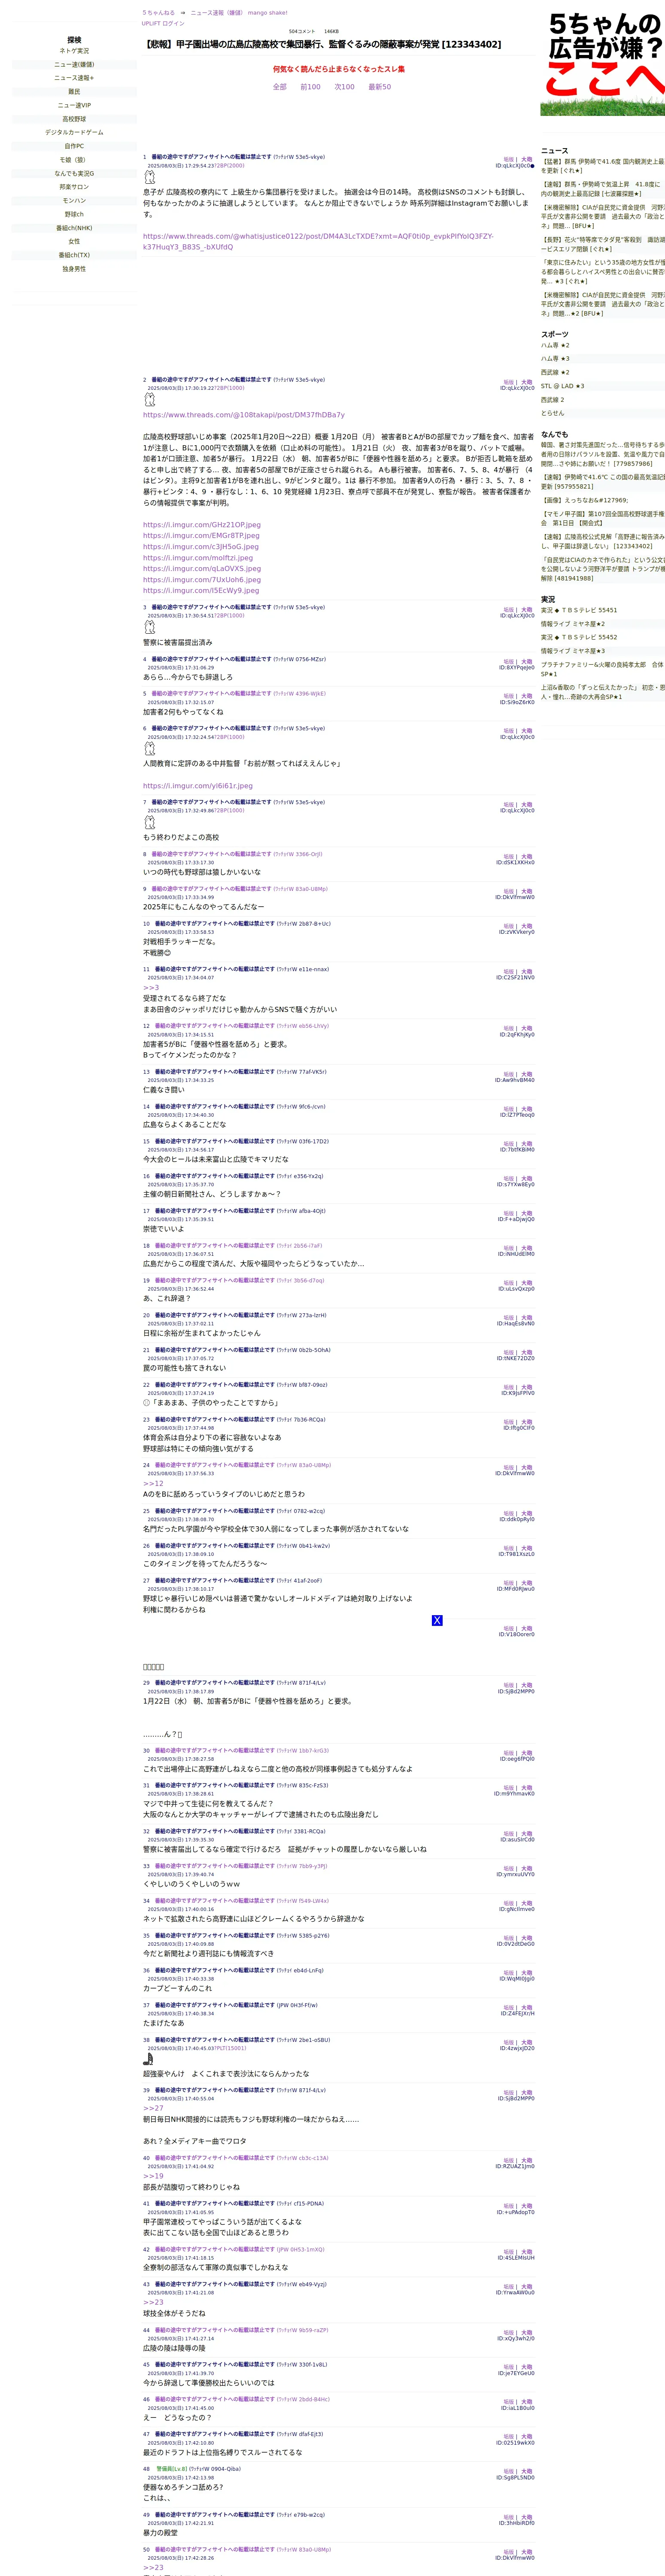Click the 前100 navigation link
This screenshot has width=665, height=2576.
(x=310, y=87)
